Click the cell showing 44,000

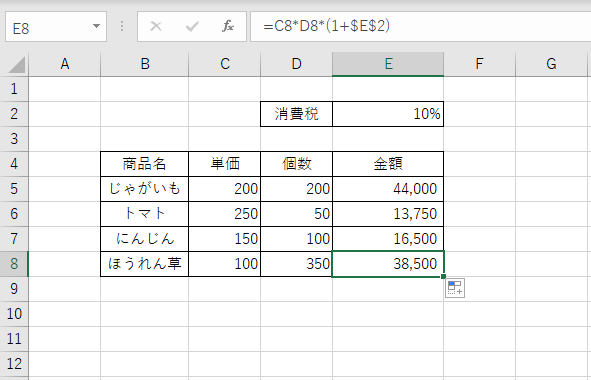pos(388,189)
